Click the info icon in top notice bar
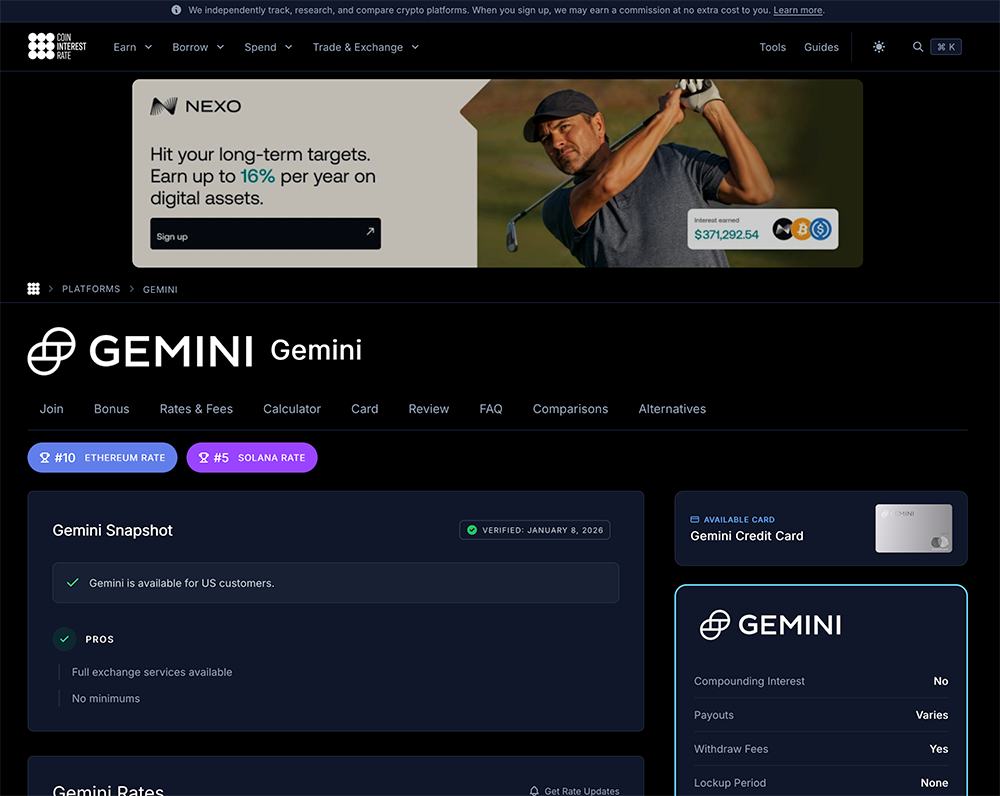Image resolution: width=1000 pixels, height=796 pixels. (176, 10)
